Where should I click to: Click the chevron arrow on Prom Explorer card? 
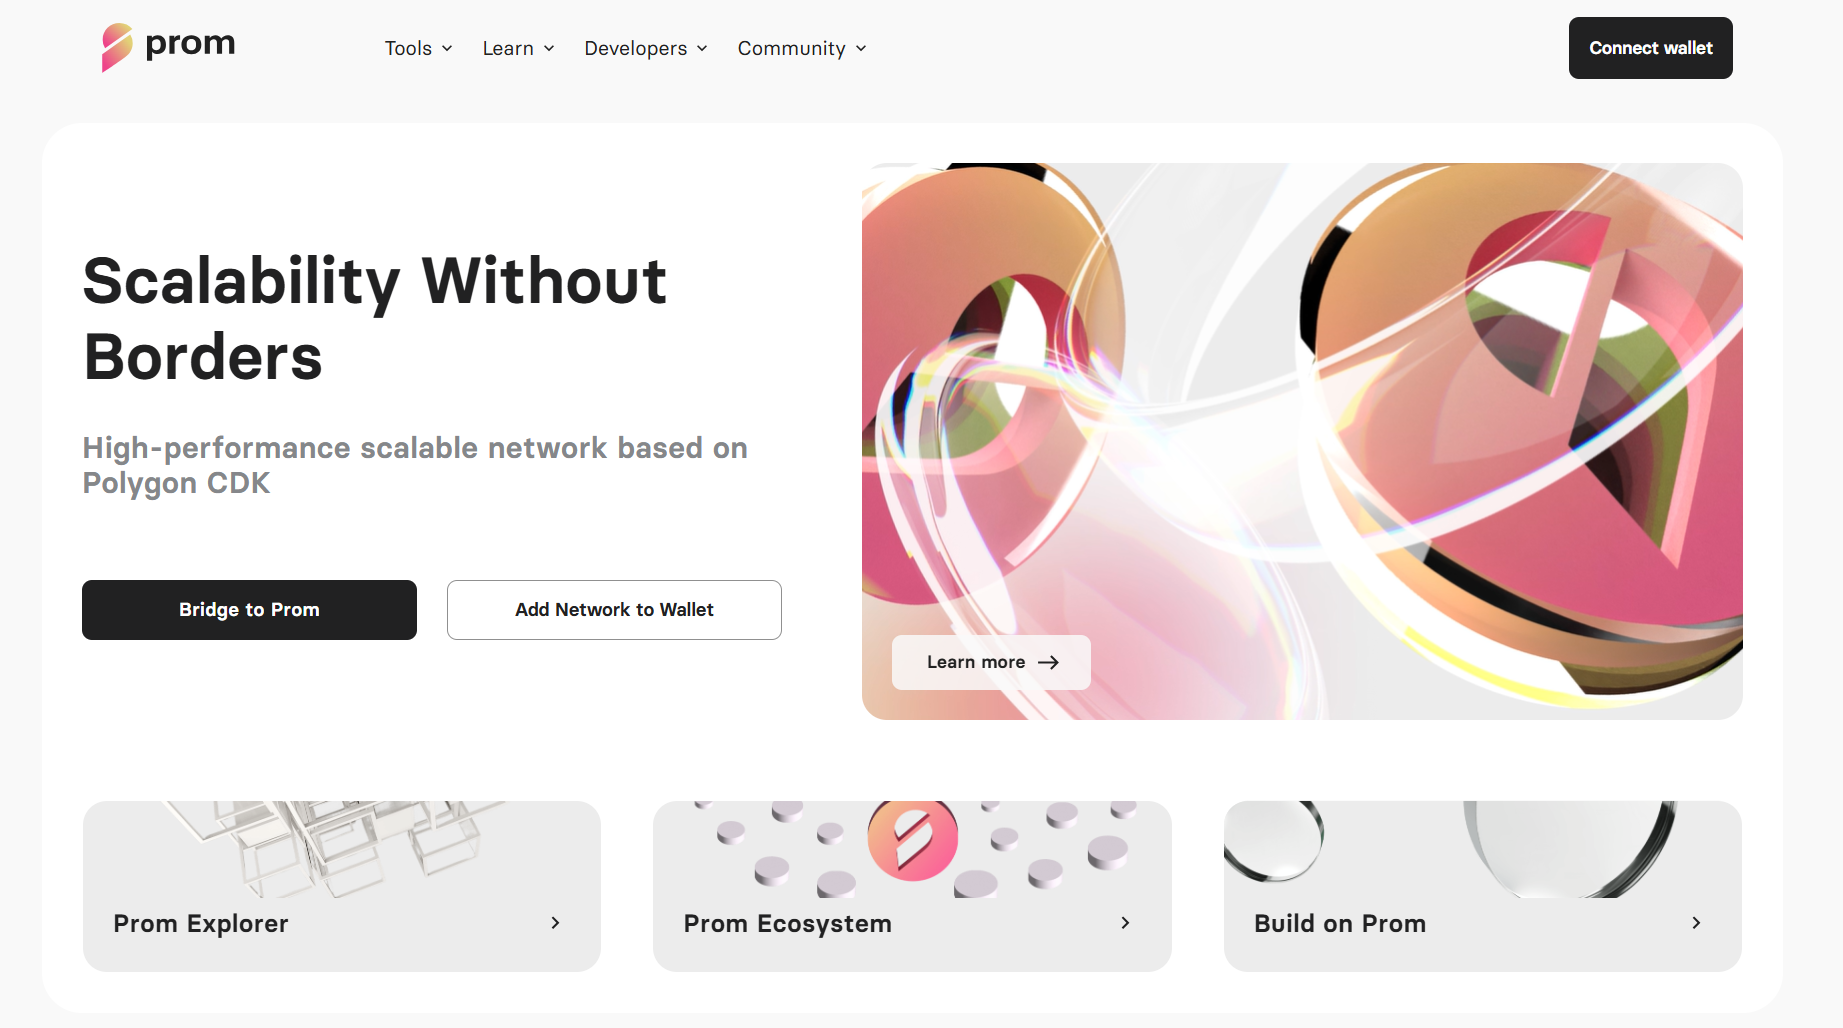click(x=555, y=923)
